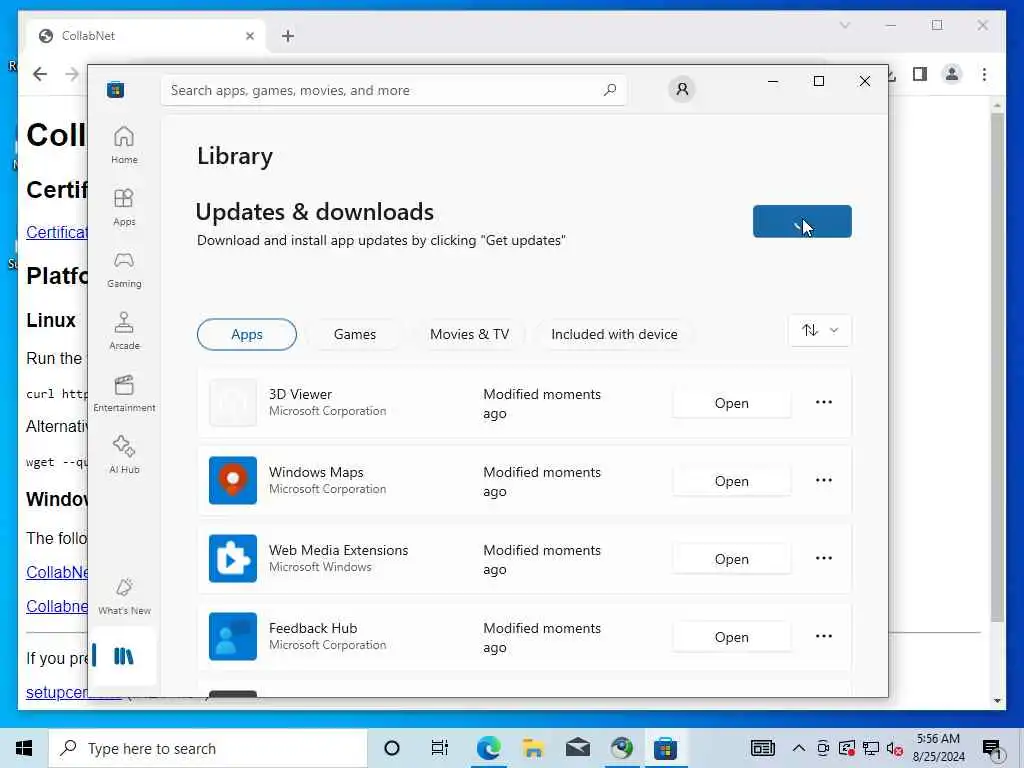Image resolution: width=1024 pixels, height=768 pixels.
Task: Click the 'Windows Maps' app name
Action: point(316,472)
